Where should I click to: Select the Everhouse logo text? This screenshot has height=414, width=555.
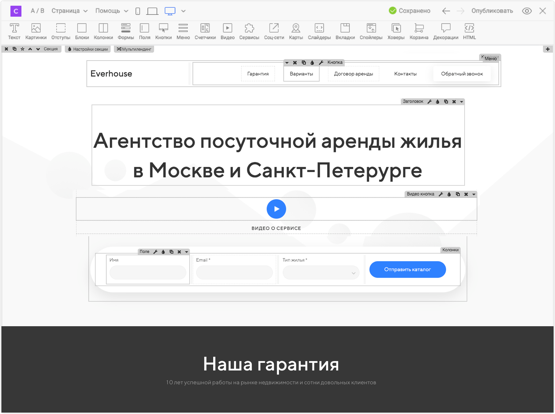[x=111, y=74]
